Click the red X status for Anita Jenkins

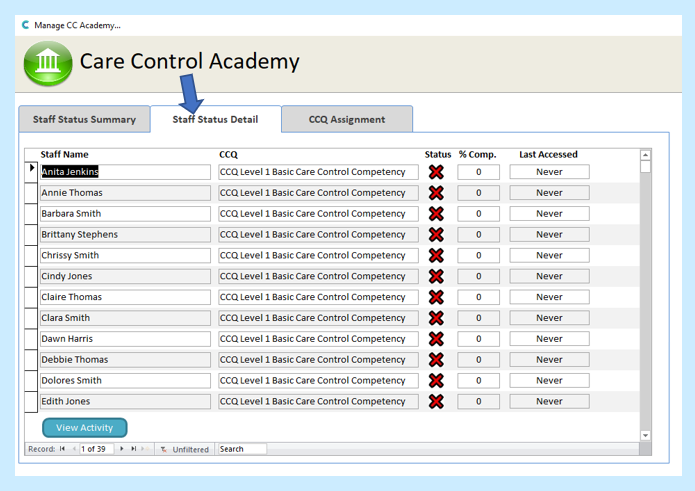[436, 172]
